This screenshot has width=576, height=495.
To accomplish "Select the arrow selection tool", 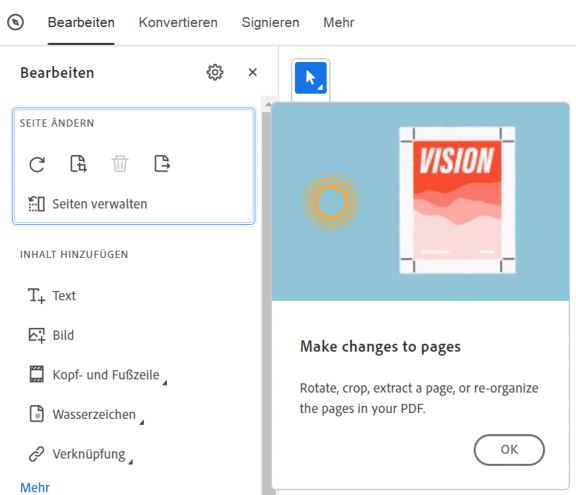I will [x=310, y=78].
